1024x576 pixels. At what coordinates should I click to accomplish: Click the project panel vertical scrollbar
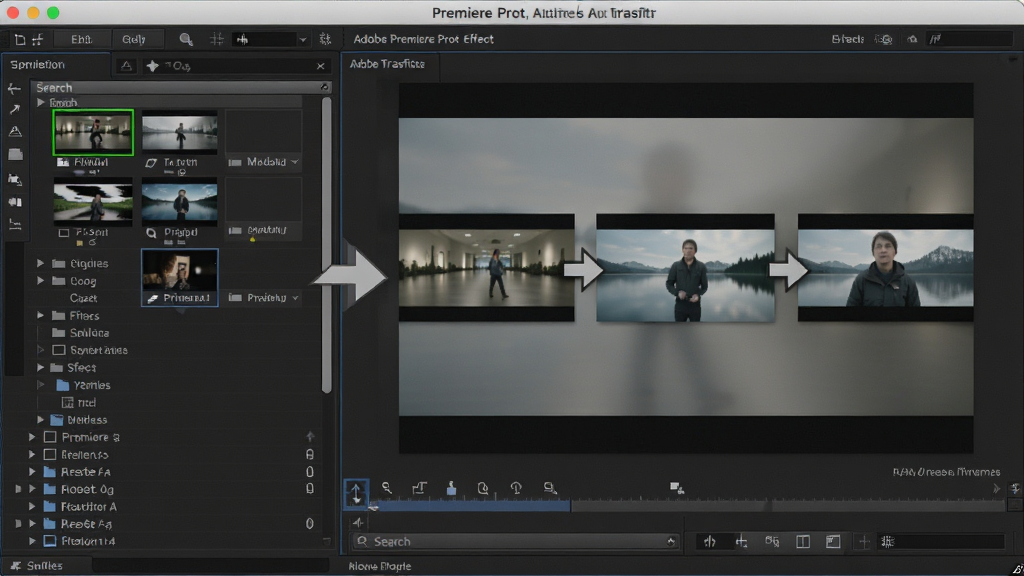[x=327, y=245]
